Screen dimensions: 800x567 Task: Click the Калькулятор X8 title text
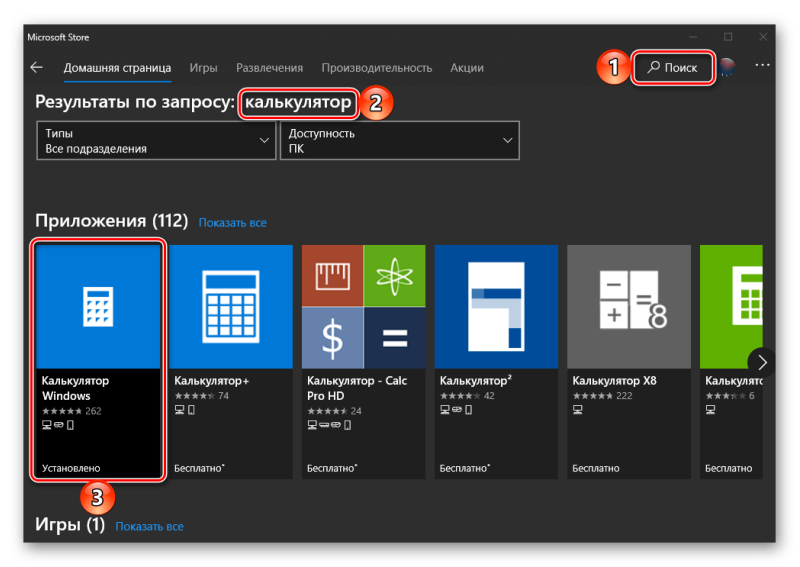(x=614, y=381)
